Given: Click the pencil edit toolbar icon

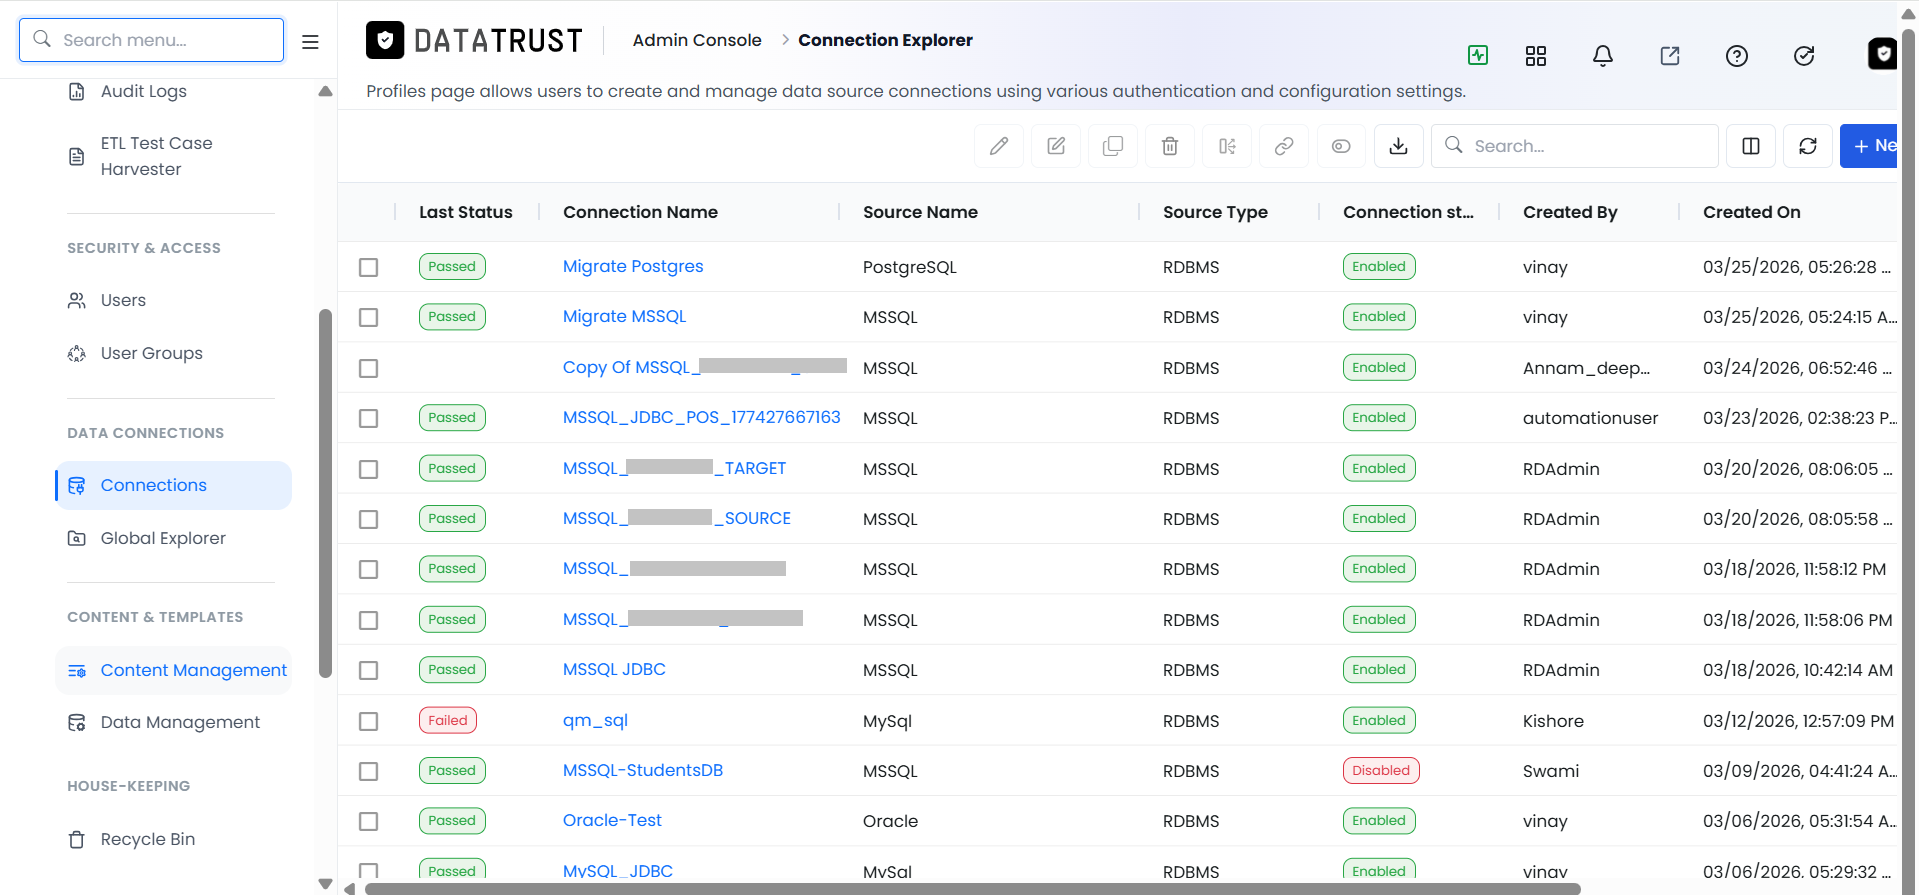Looking at the screenshot, I should pyautogui.click(x=999, y=146).
